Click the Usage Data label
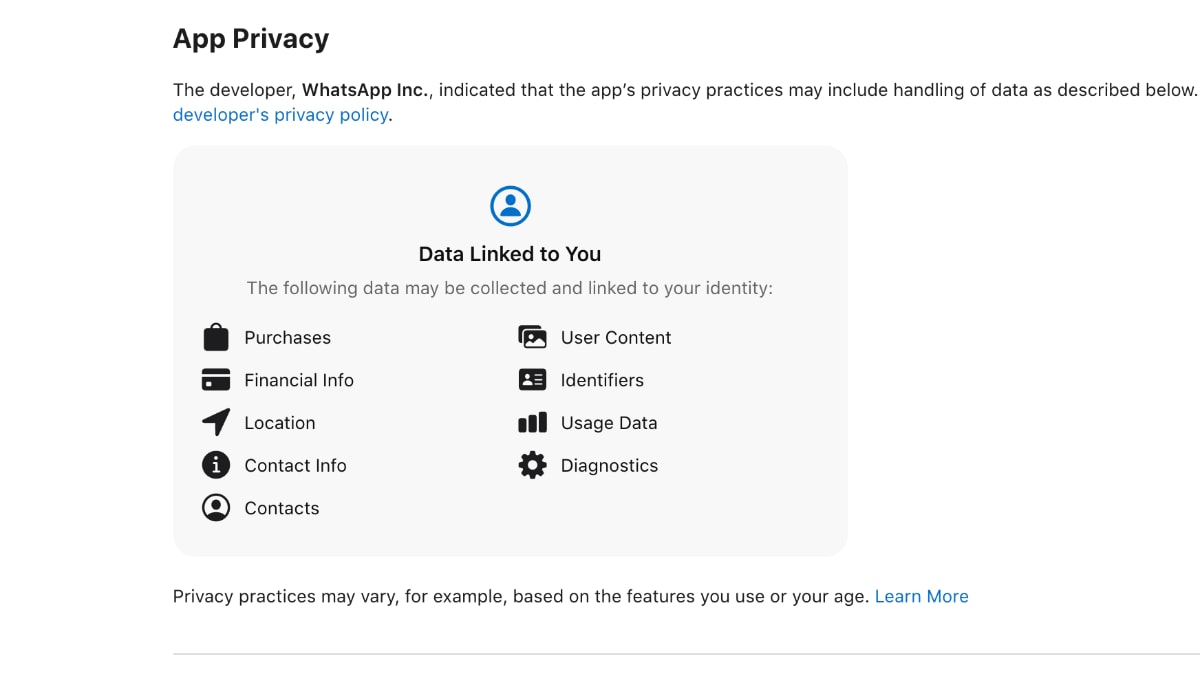The height and width of the screenshot is (675, 1200). click(609, 423)
